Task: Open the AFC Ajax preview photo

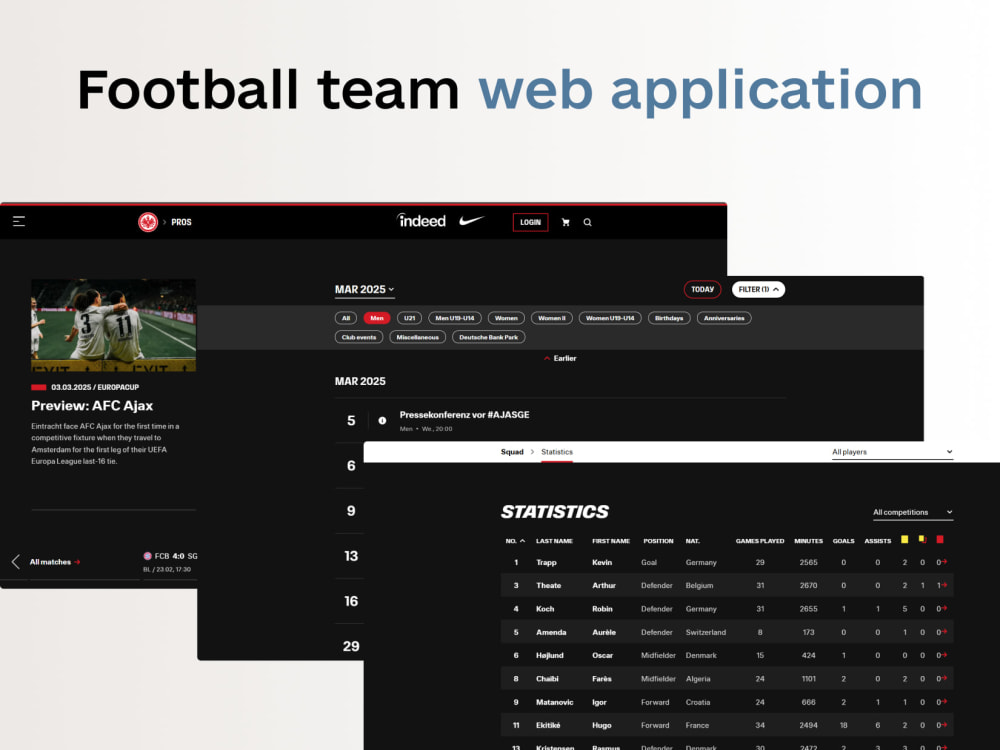Action: (x=114, y=325)
